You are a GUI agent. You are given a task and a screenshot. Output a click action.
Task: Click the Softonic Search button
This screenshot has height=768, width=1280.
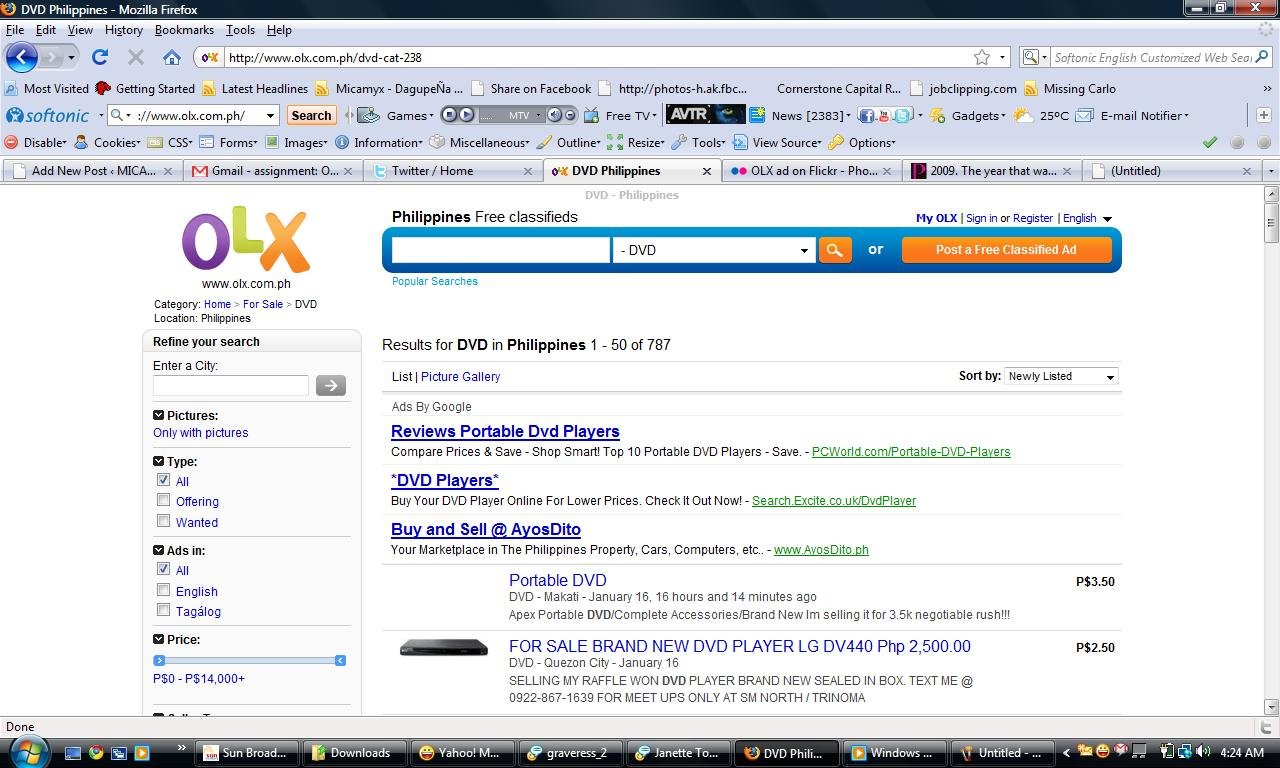(311, 115)
